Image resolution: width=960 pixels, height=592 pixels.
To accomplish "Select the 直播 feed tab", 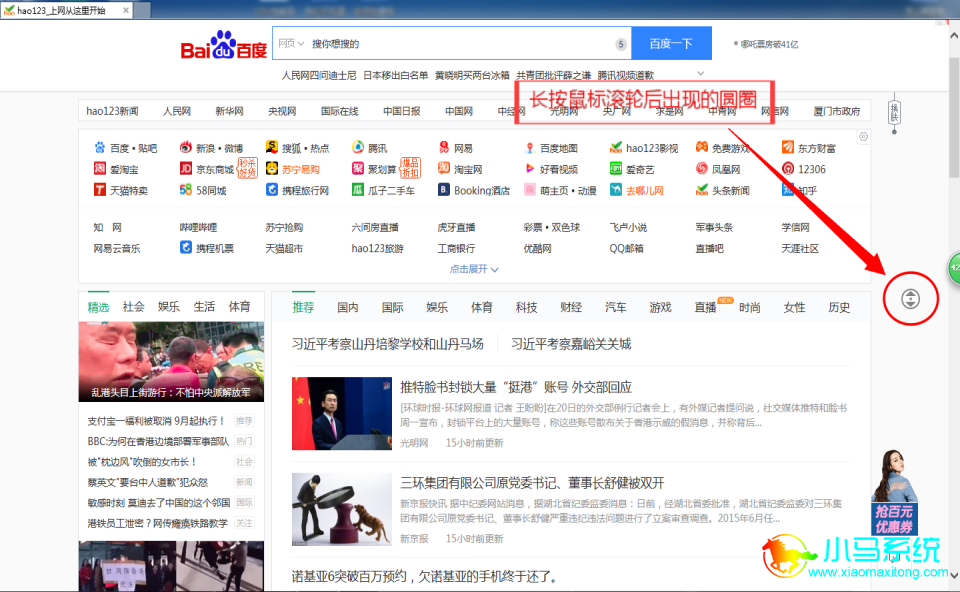I will (x=705, y=307).
